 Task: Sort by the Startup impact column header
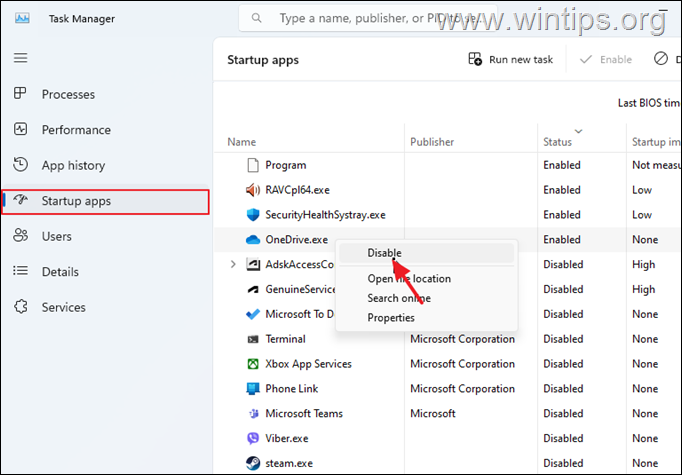pos(656,142)
